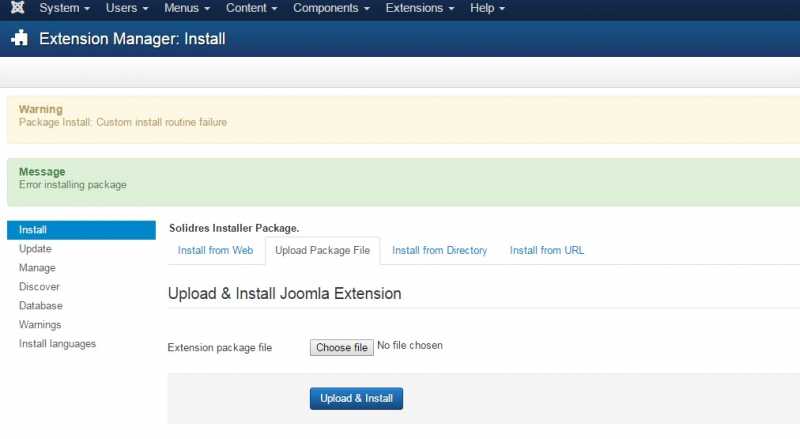Screen dimensions: 800x439
Task: Switch to Install from Directory tab
Action: click(439, 250)
